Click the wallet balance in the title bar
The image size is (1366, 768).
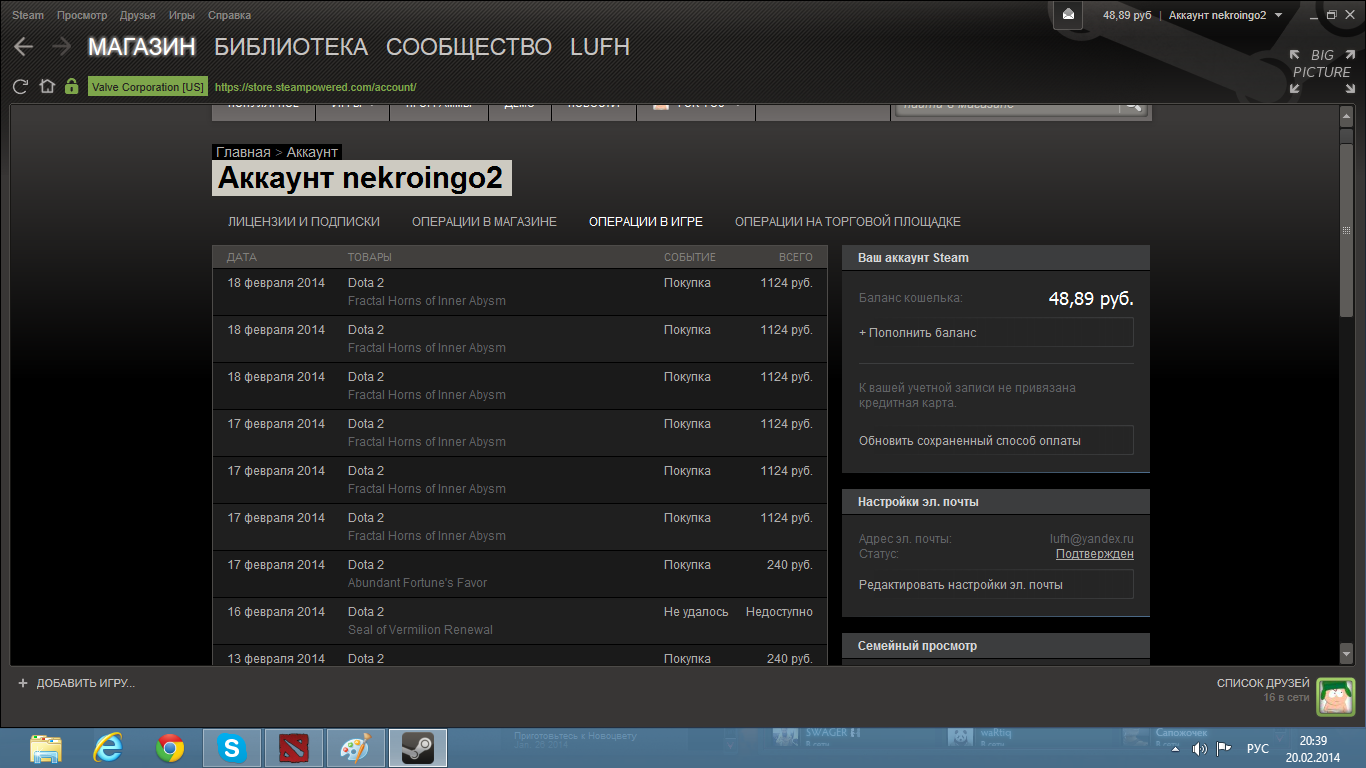(x=1127, y=15)
